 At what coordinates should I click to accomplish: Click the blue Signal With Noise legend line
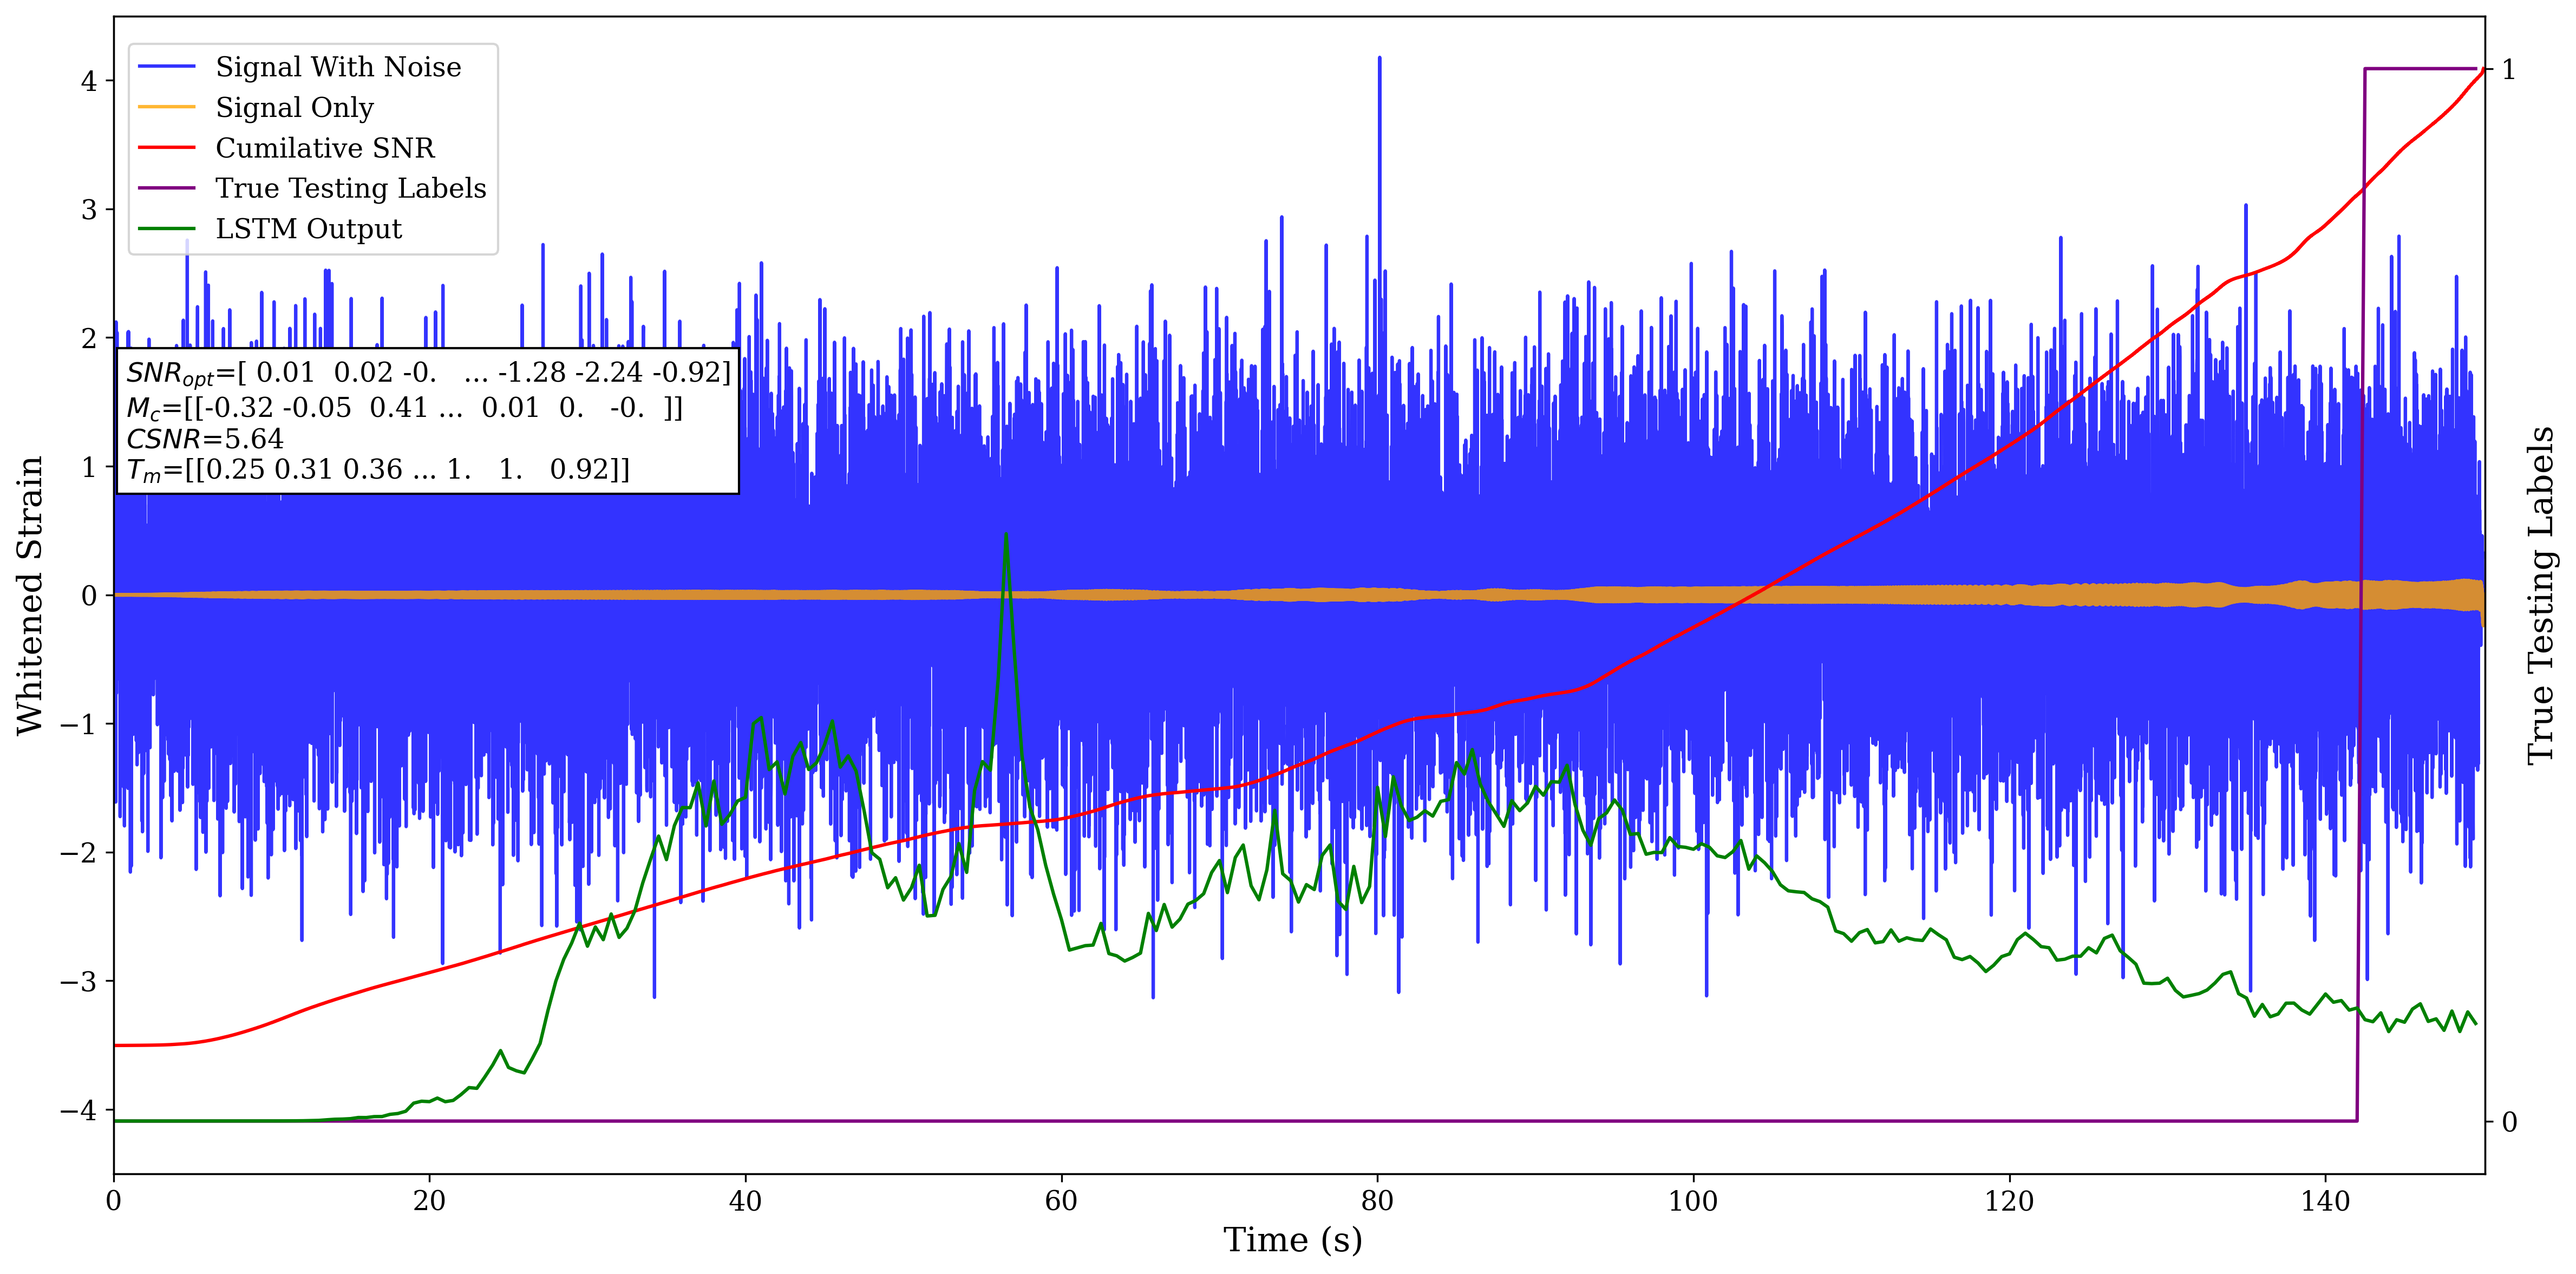166,67
